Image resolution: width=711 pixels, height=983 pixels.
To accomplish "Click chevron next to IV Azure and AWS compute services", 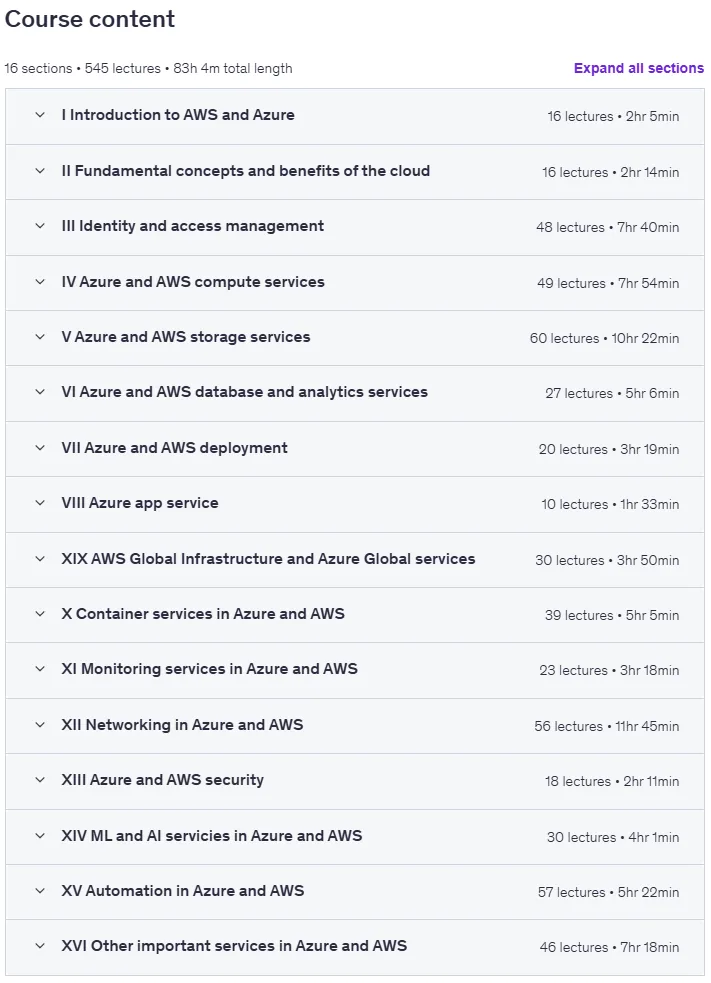I will [40, 282].
